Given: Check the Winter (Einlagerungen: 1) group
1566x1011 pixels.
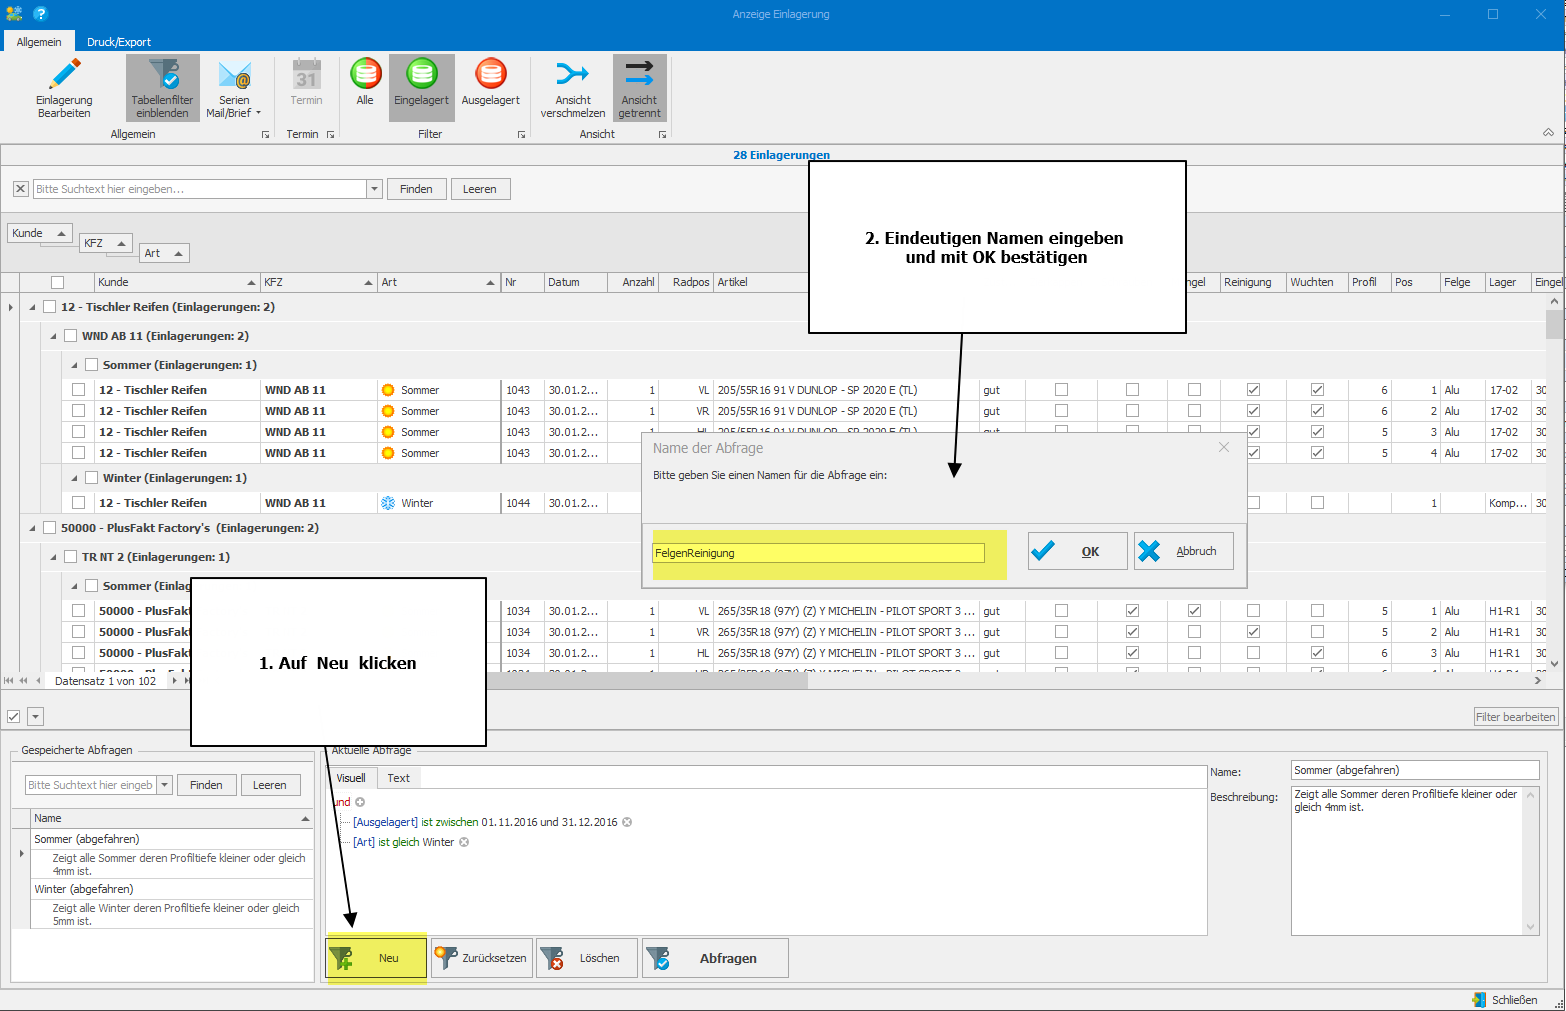Looking at the screenshot, I should click(x=91, y=478).
